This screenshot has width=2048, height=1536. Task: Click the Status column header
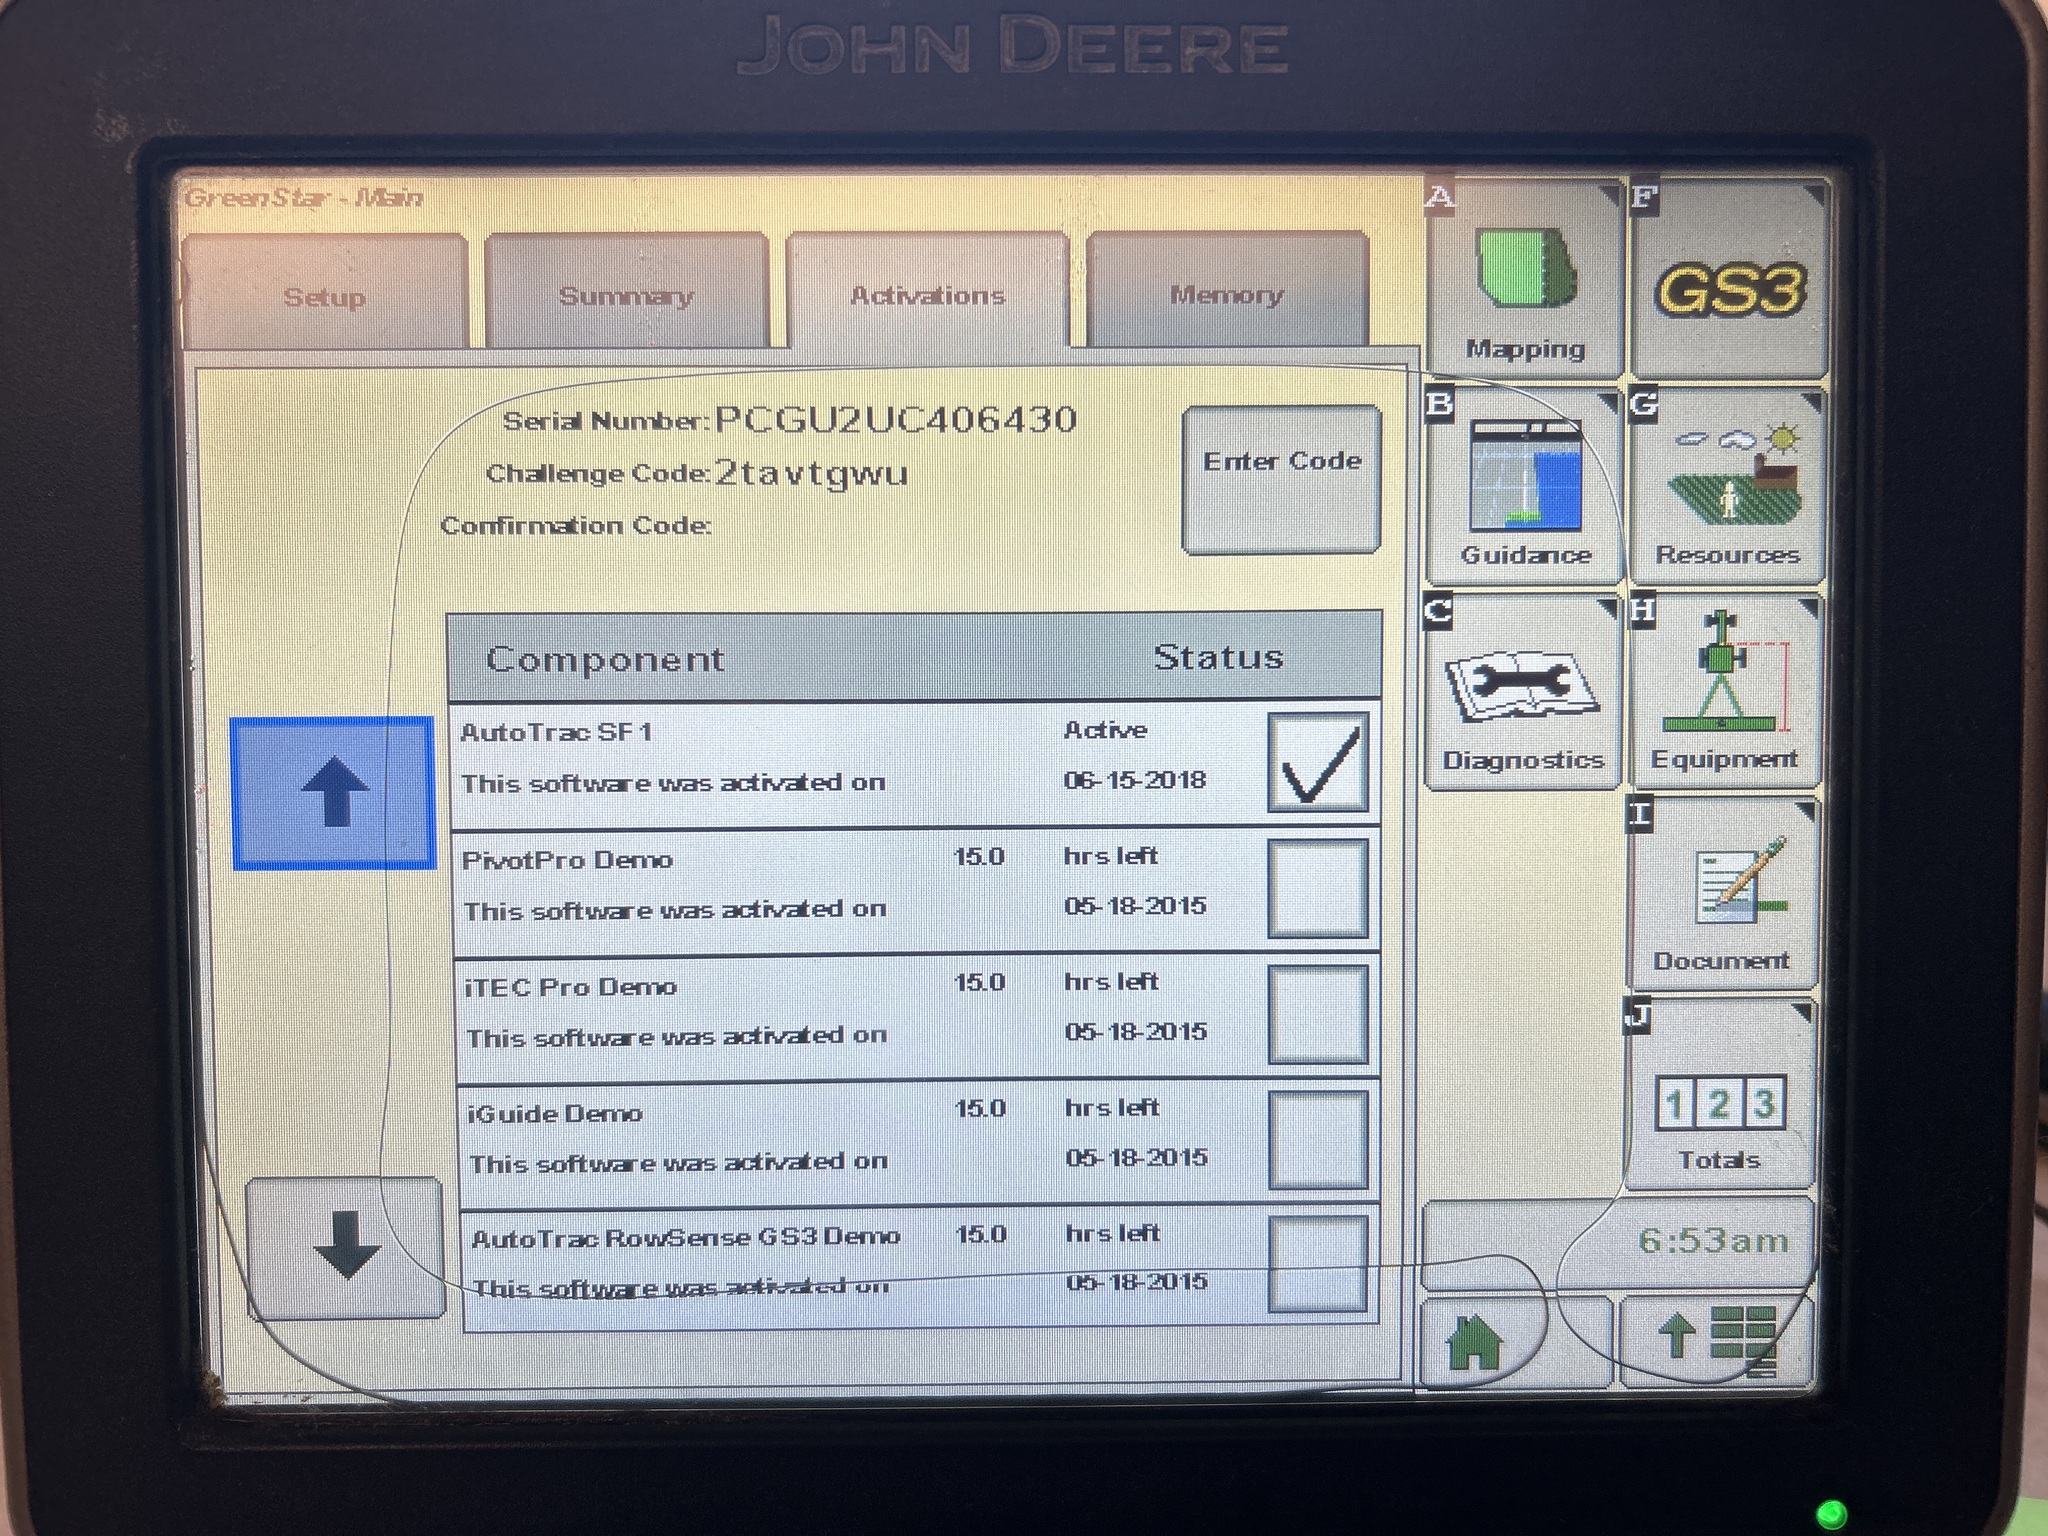pos(1218,657)
